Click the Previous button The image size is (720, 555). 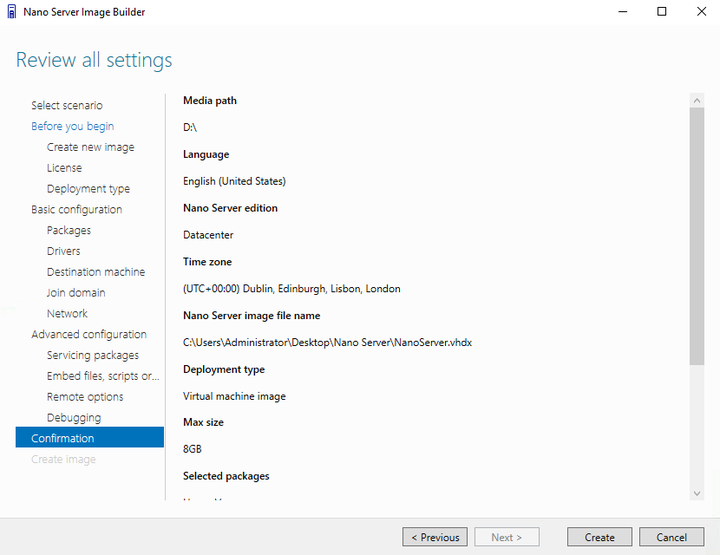pyautogui.click(x=435, y=537)
